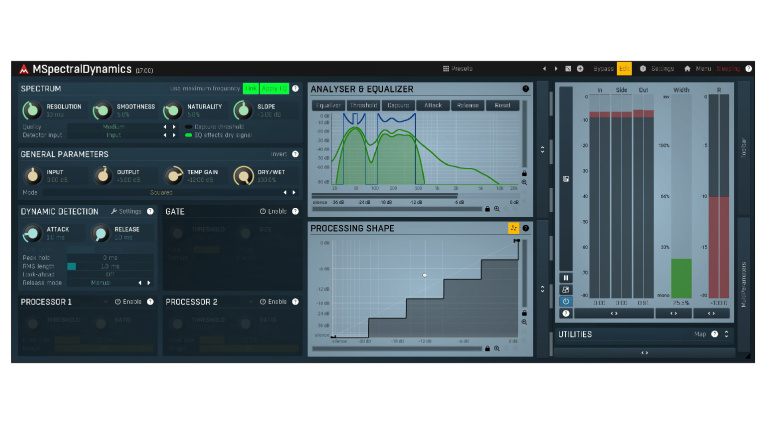Enable the Gate section
The height and width of the screenshot is (424, 768).
(273, 212)
